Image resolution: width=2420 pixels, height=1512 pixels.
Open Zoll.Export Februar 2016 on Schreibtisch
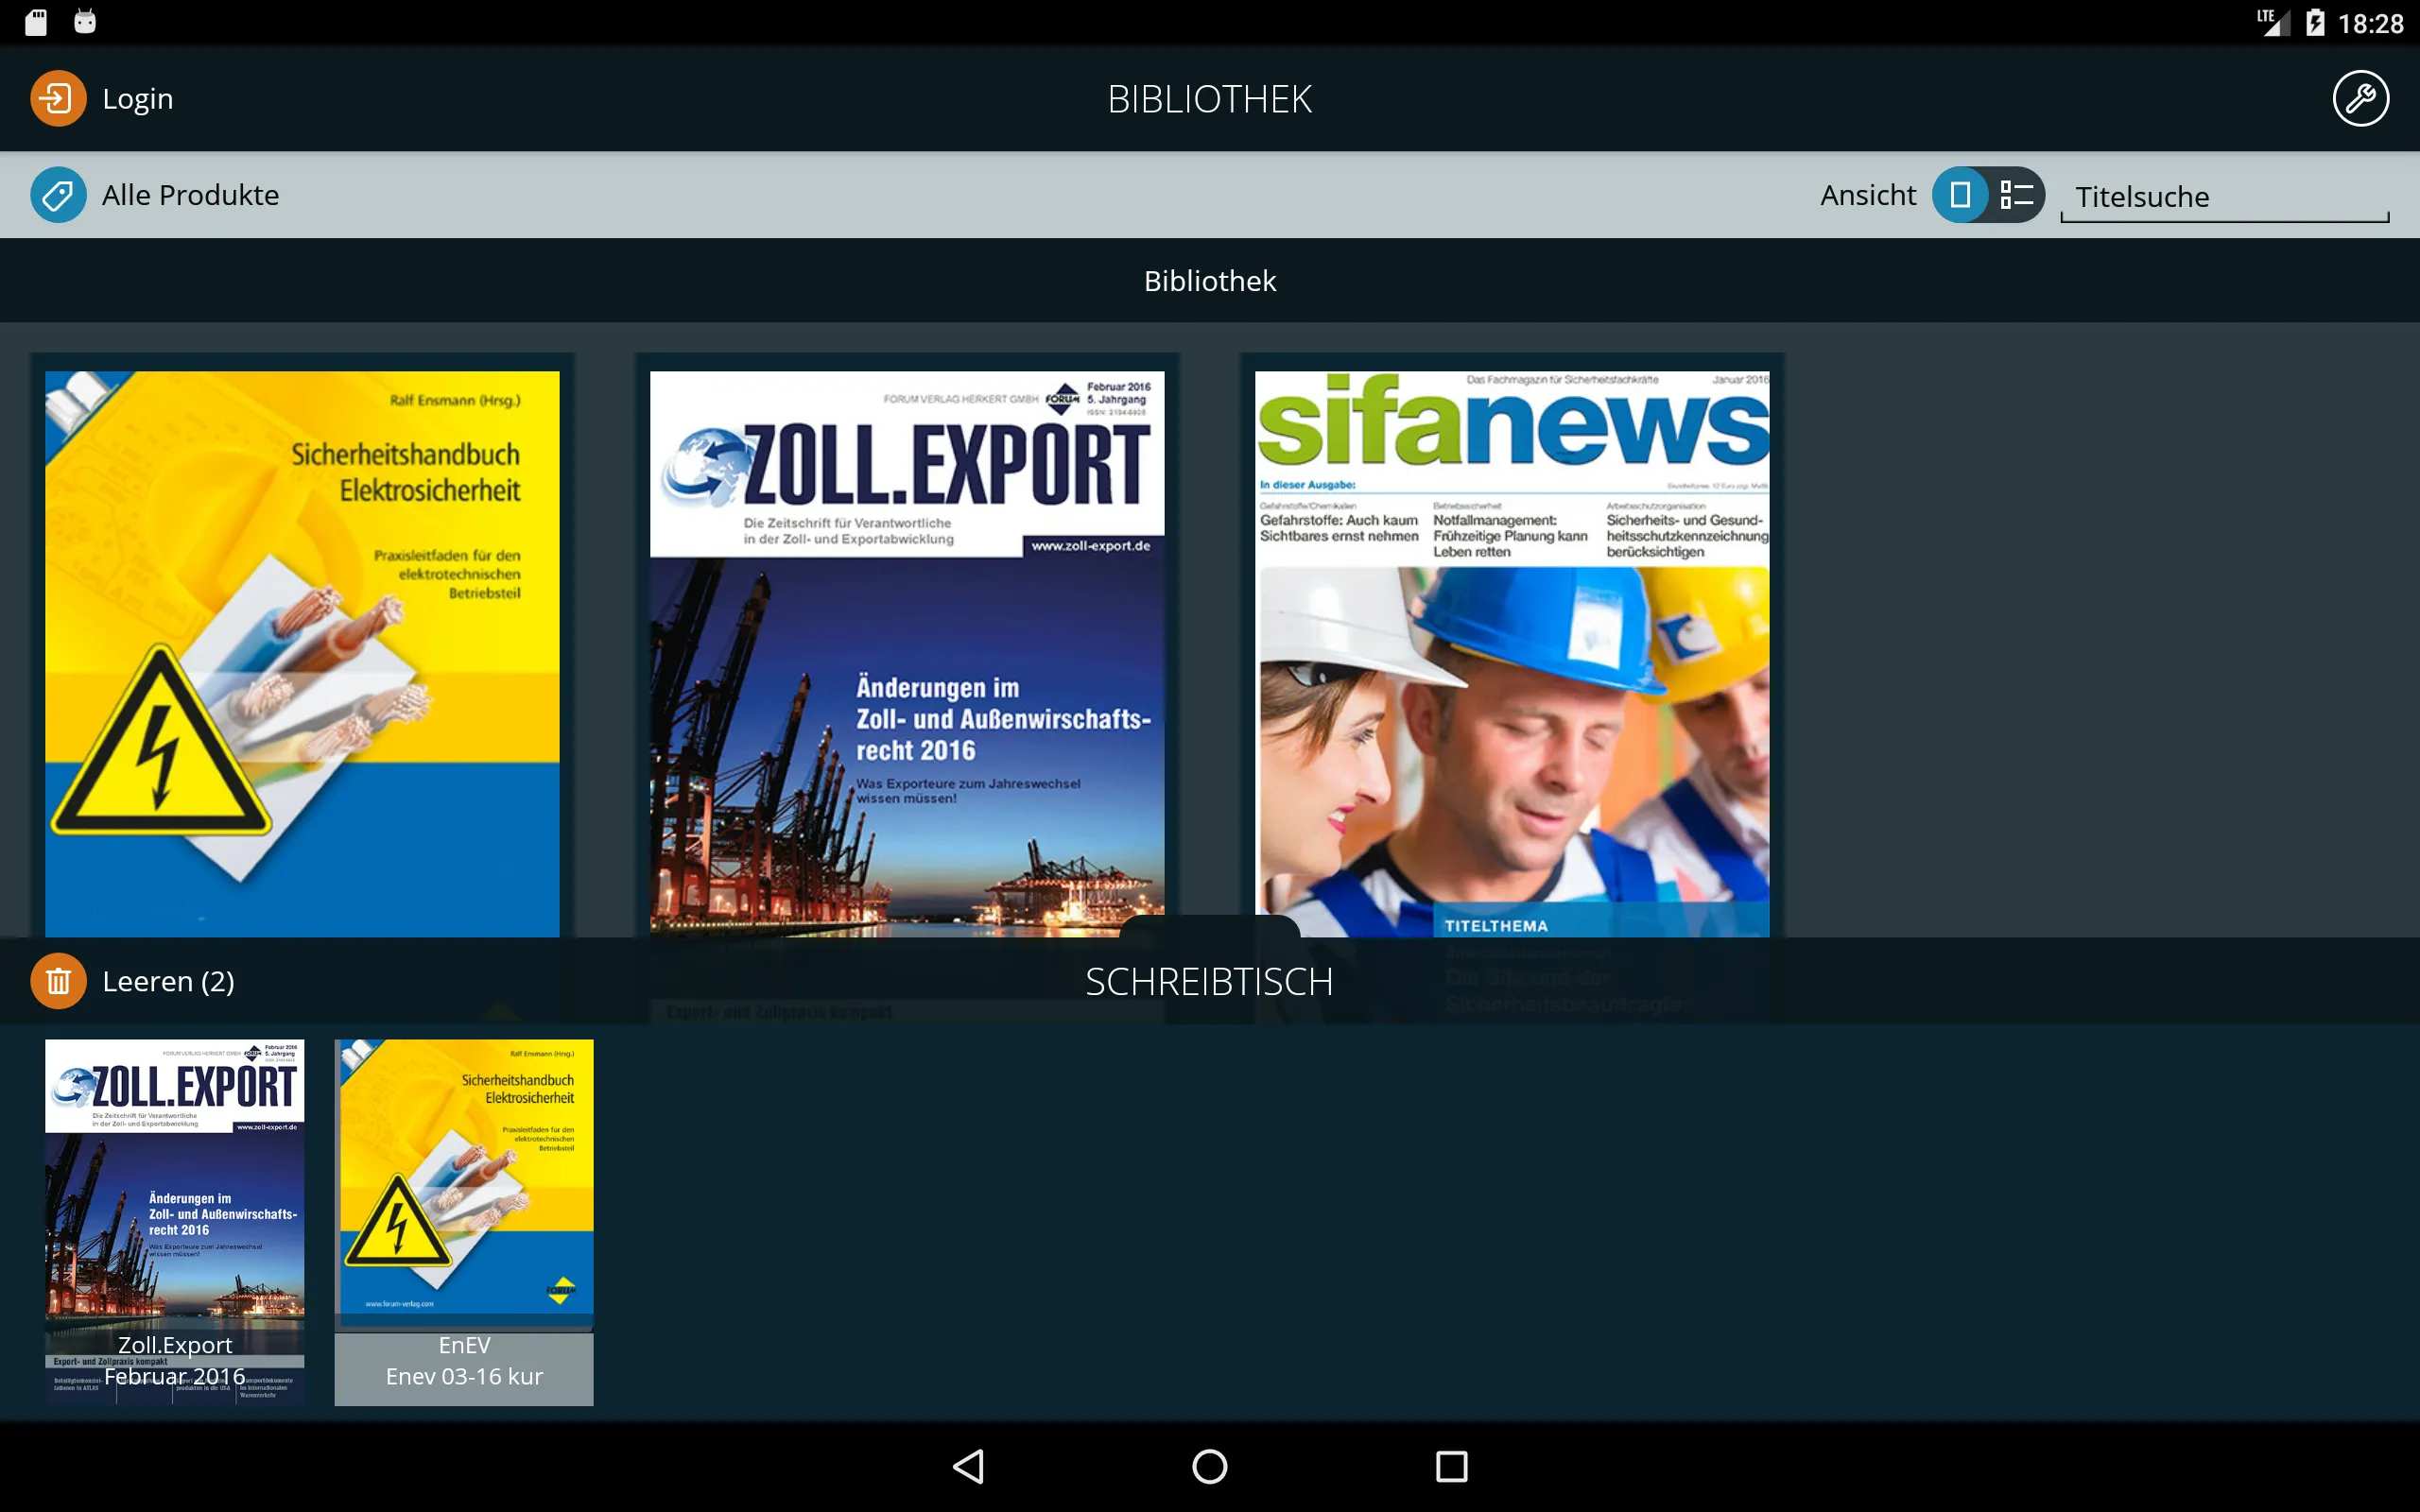[x=175, y=1222]
